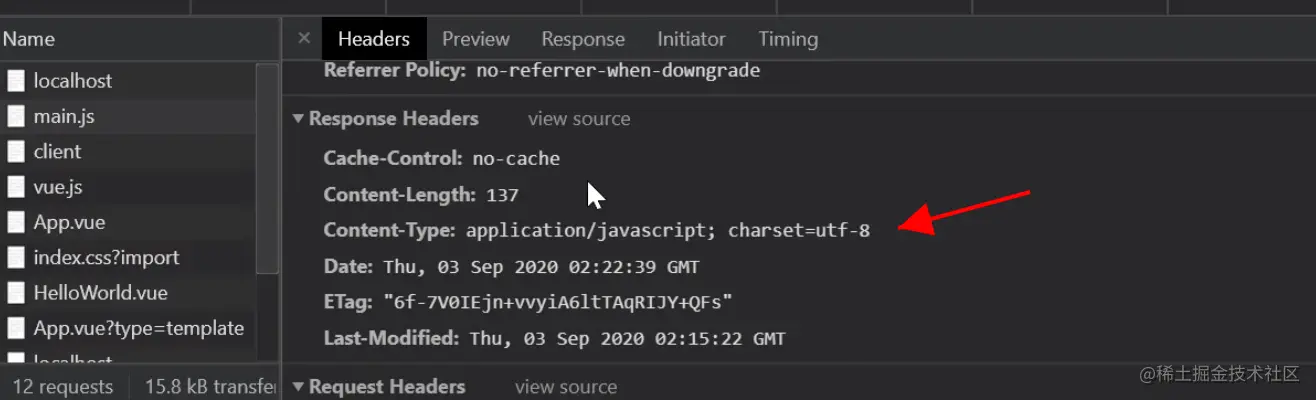Screen dimensions: 1316x400
Task: Click the file icon next to main.js
Action: point(15,117)
